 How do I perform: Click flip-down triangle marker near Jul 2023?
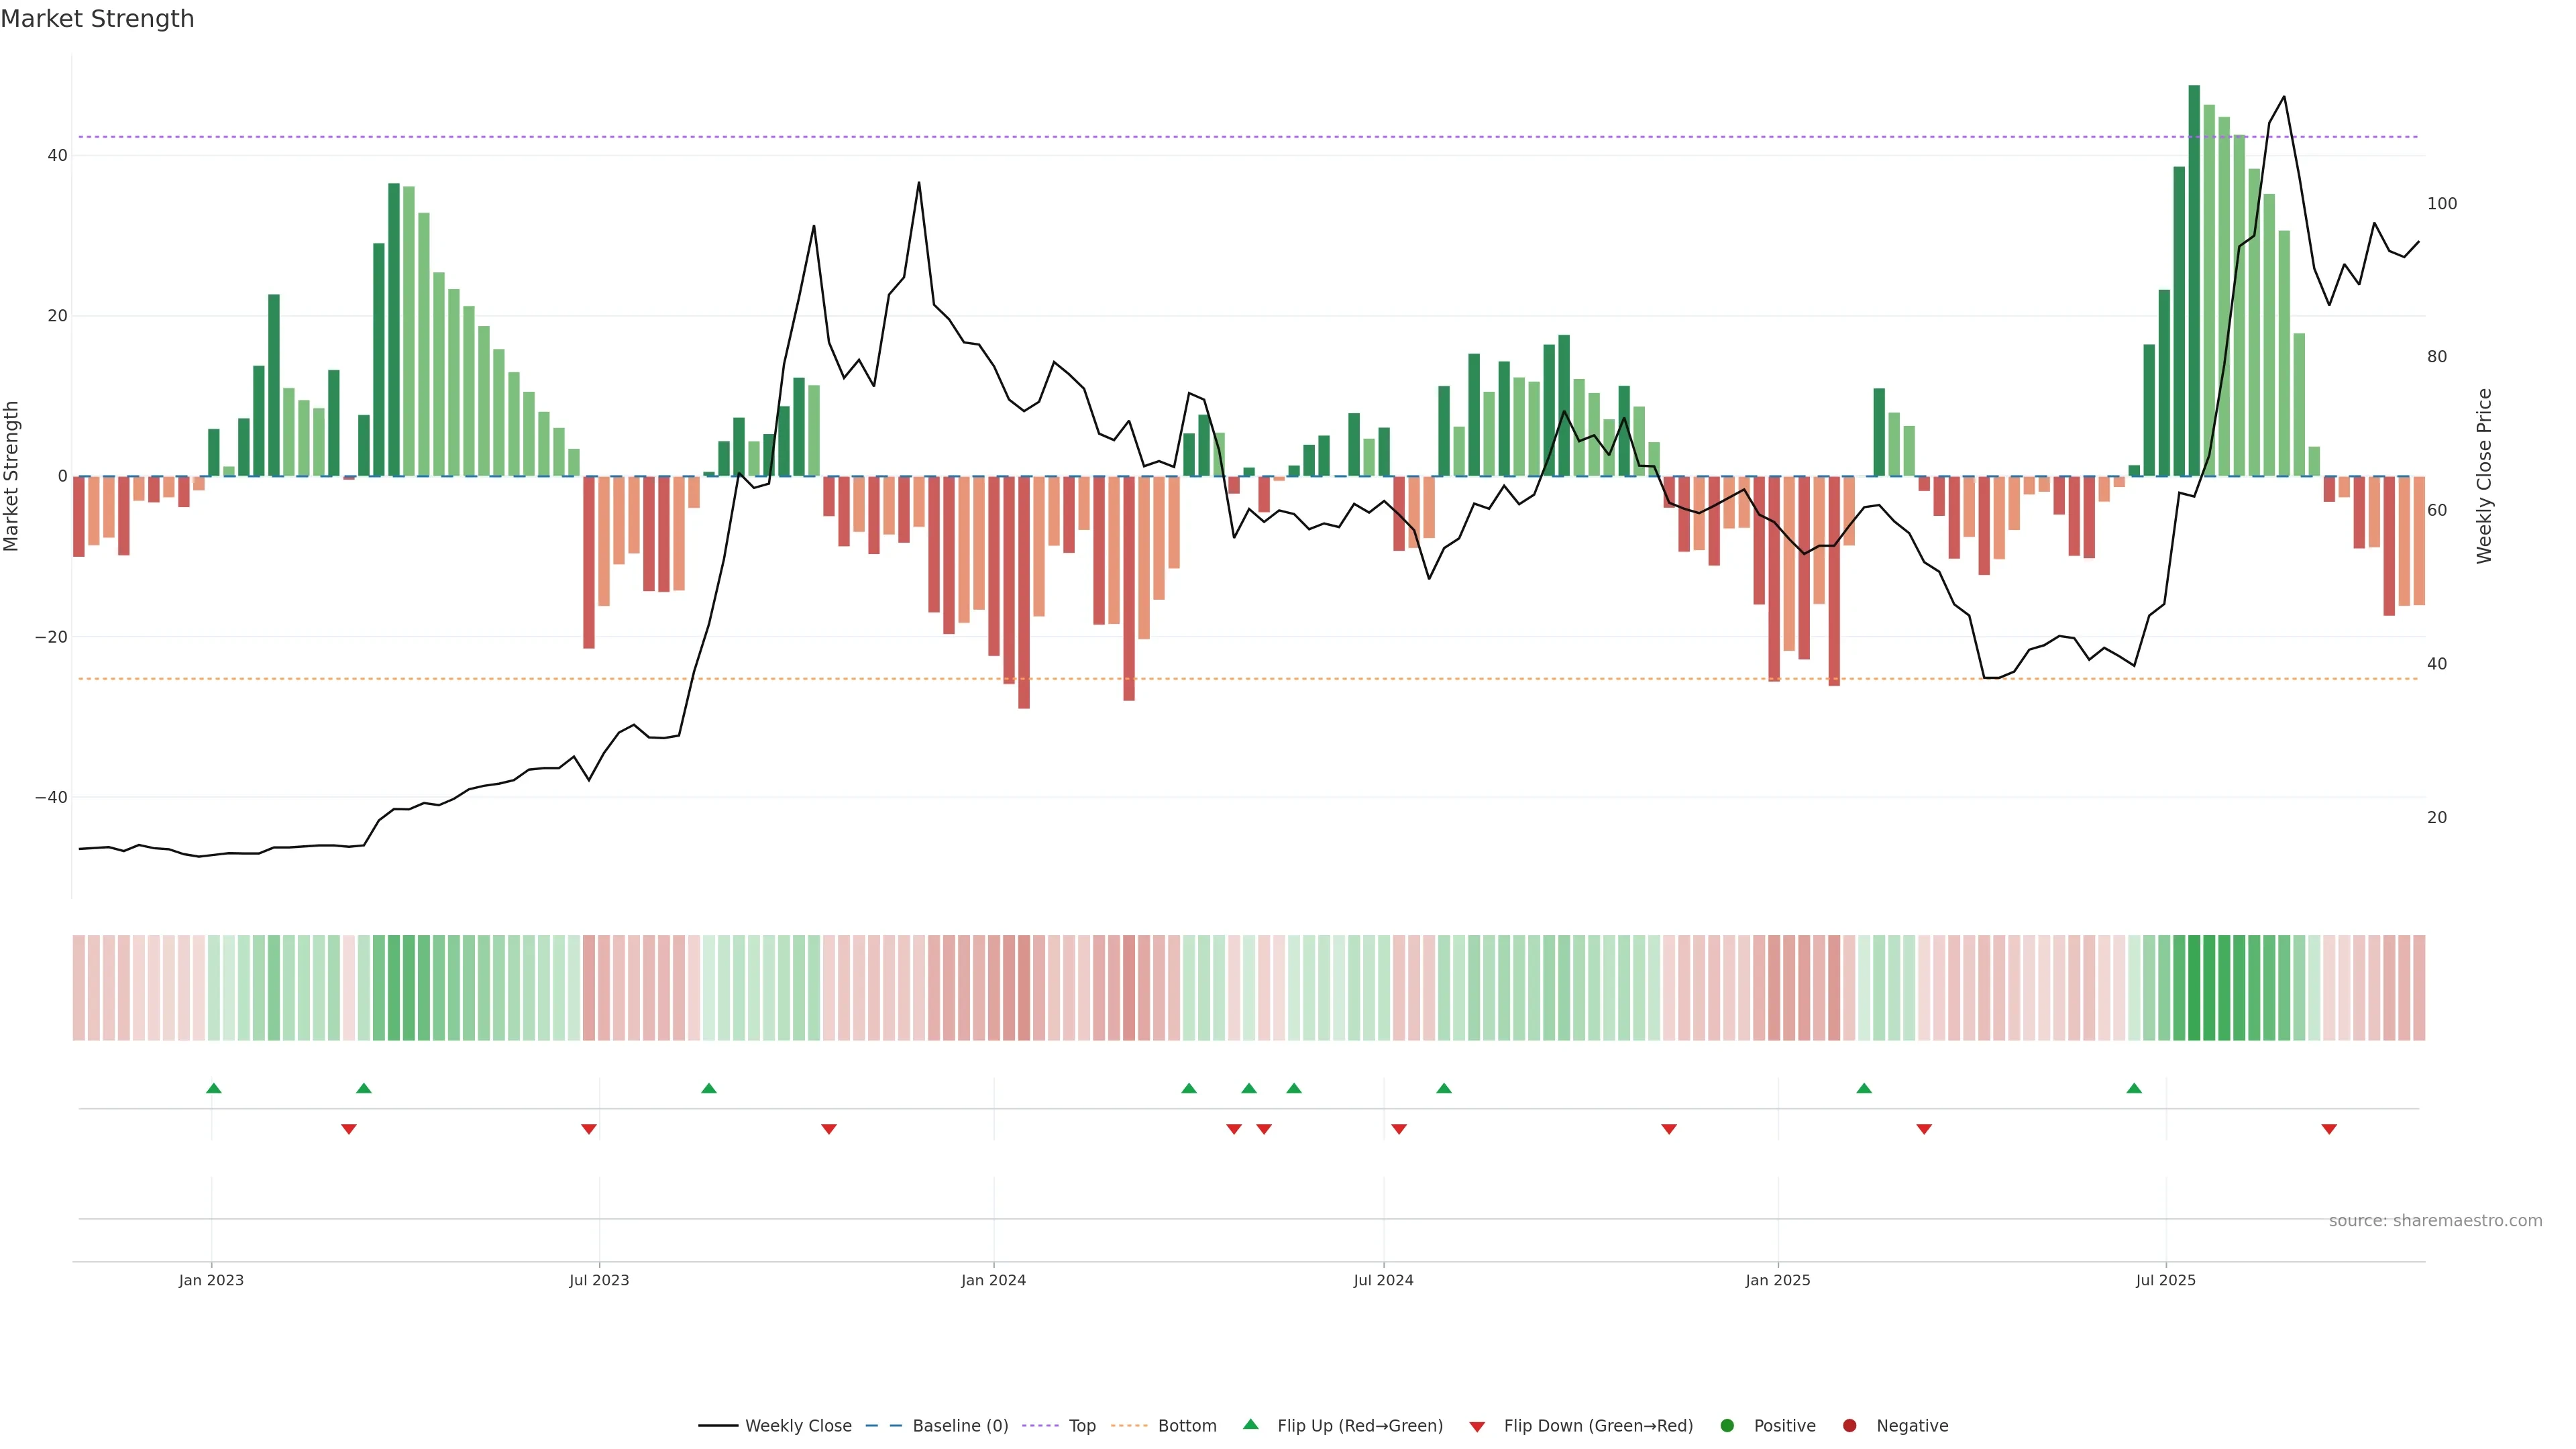589,1129
